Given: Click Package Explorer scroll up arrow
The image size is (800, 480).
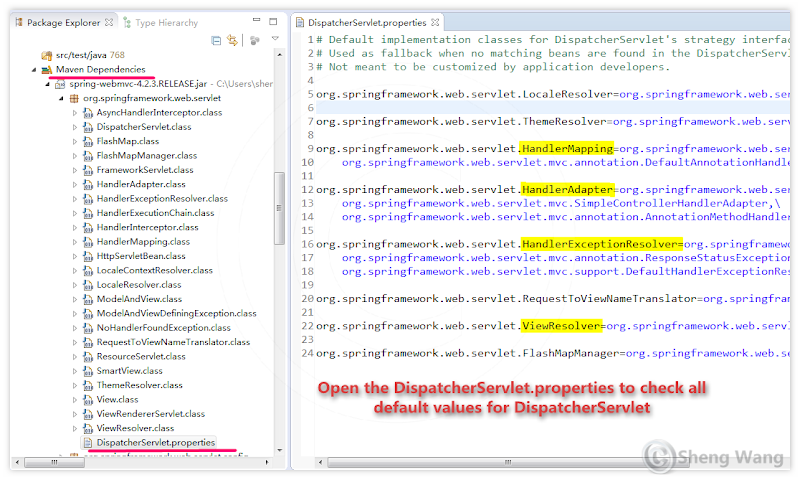Looking at the screenshot, I should pyautogui.click(x=279, y=55).
